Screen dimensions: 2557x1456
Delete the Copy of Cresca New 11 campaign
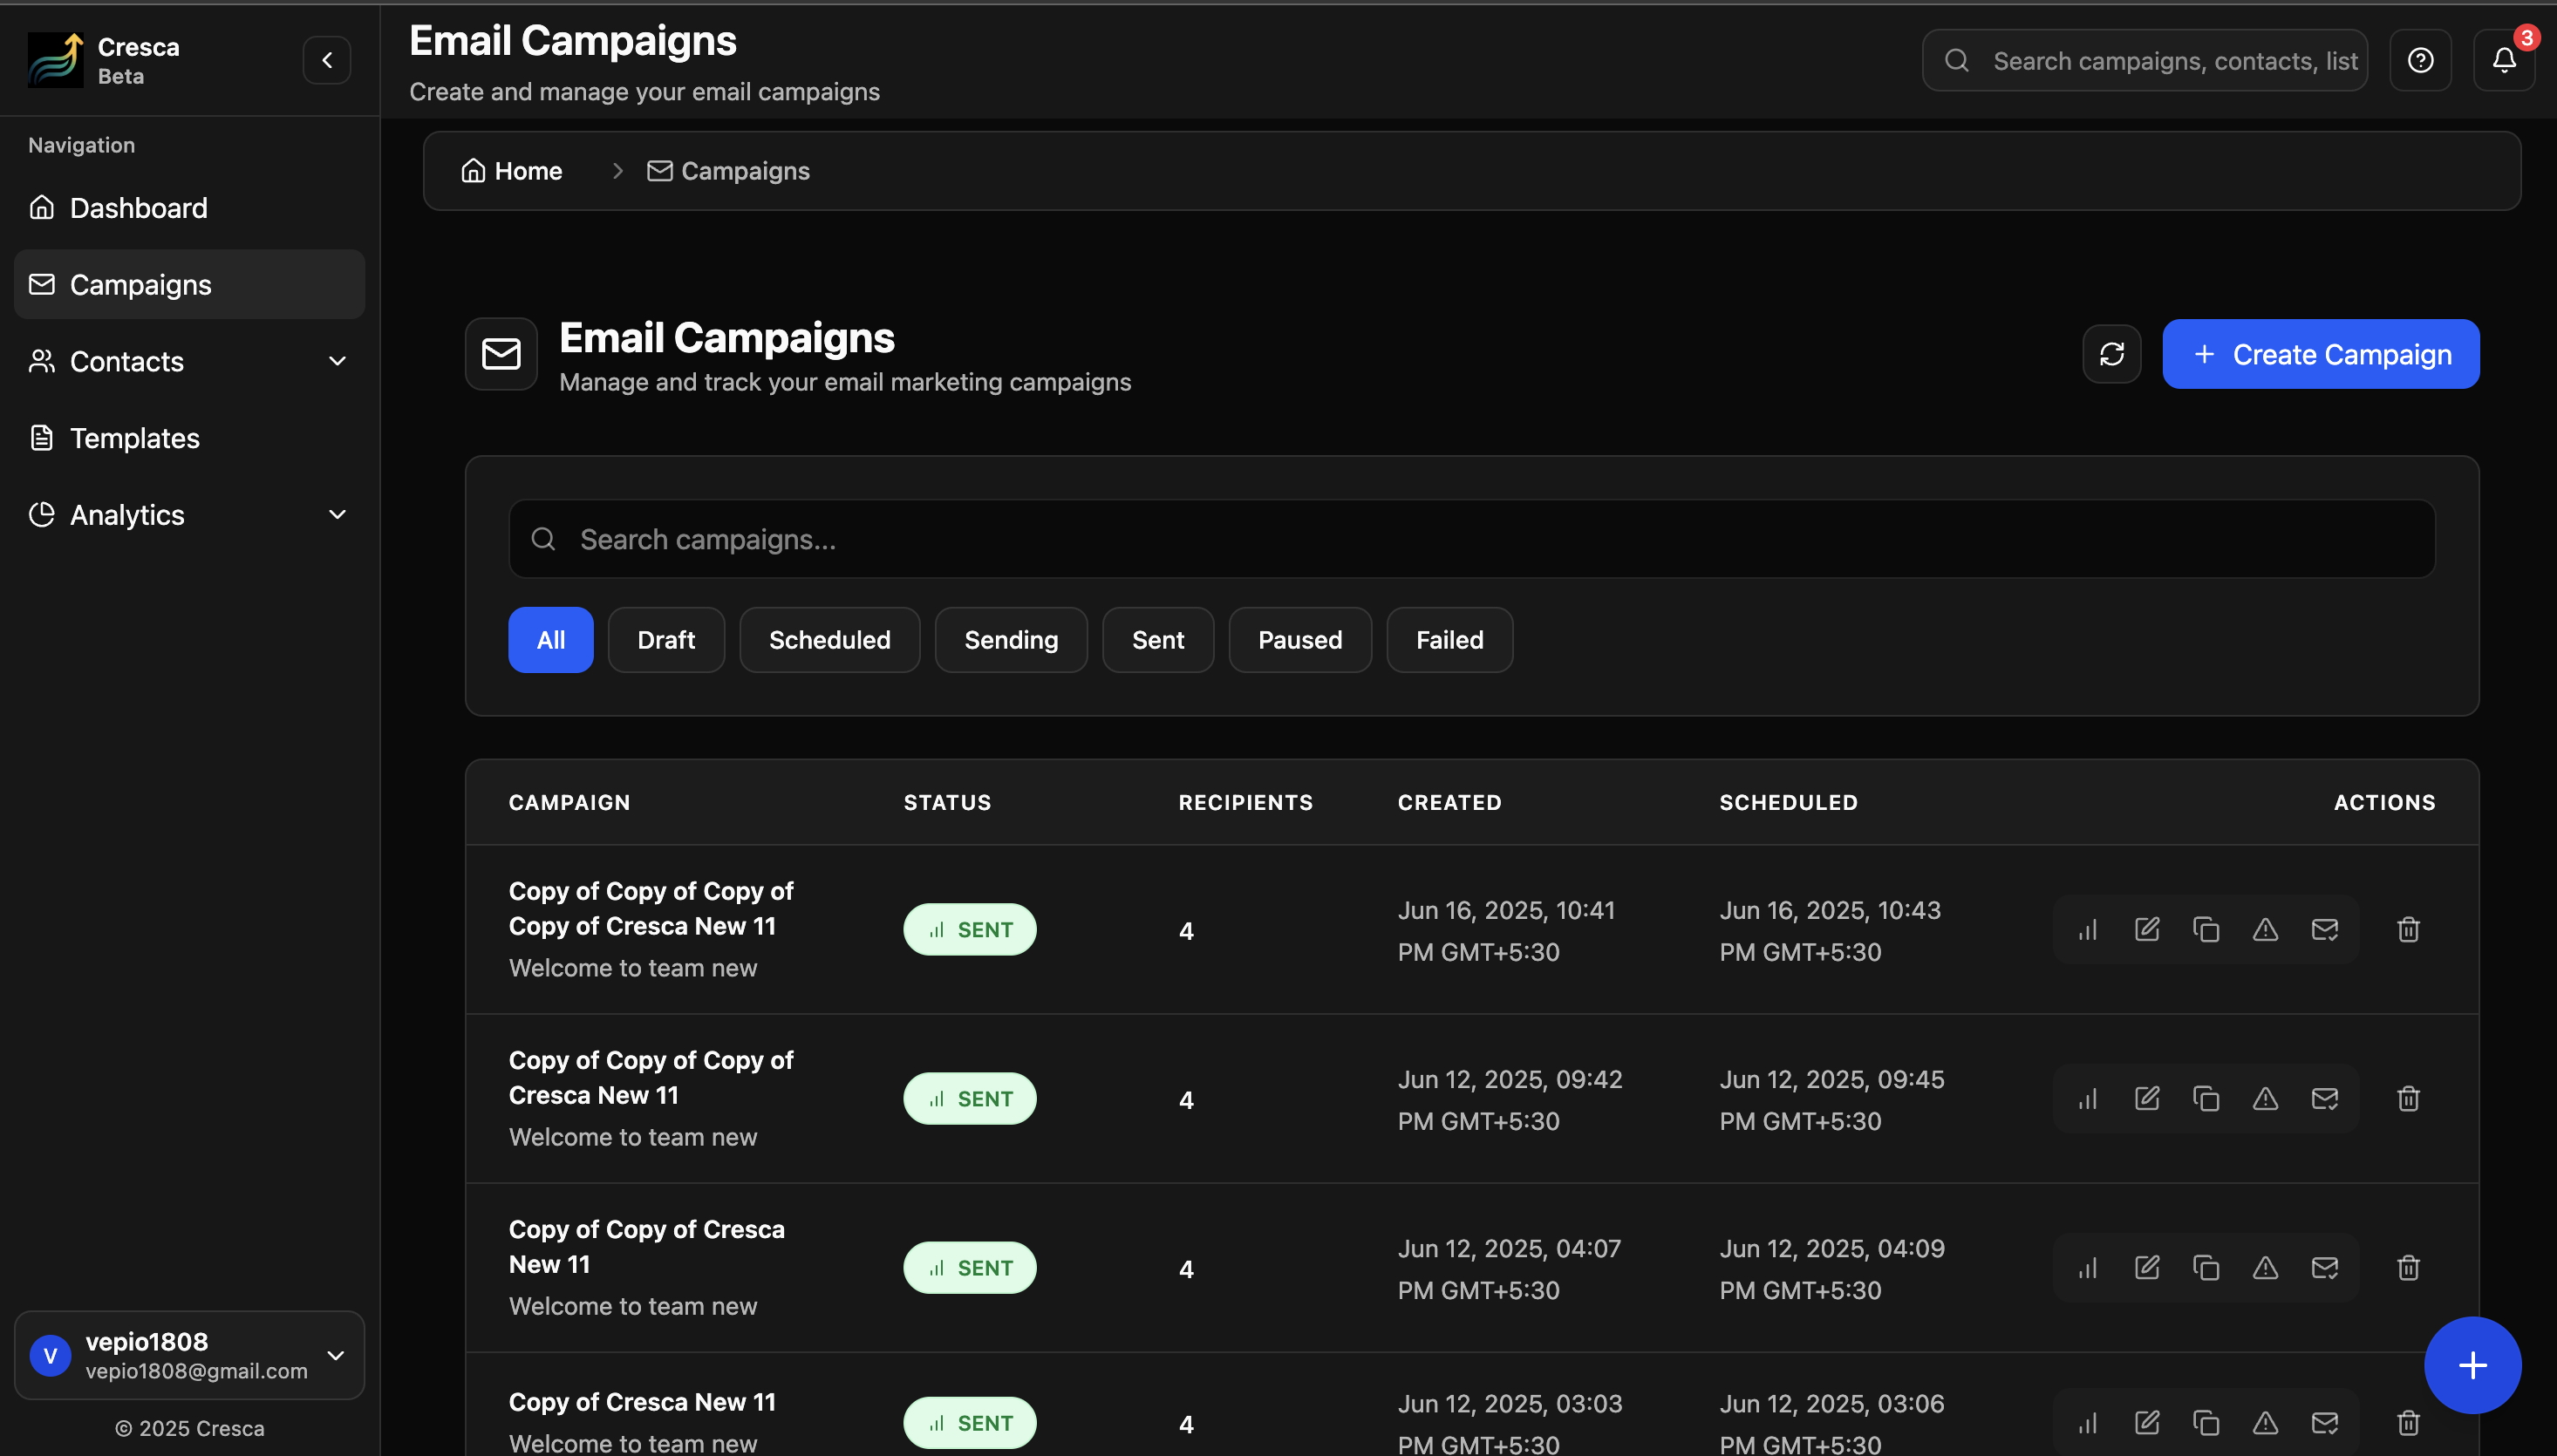pyautogui.click(x=2408, y=1423)
